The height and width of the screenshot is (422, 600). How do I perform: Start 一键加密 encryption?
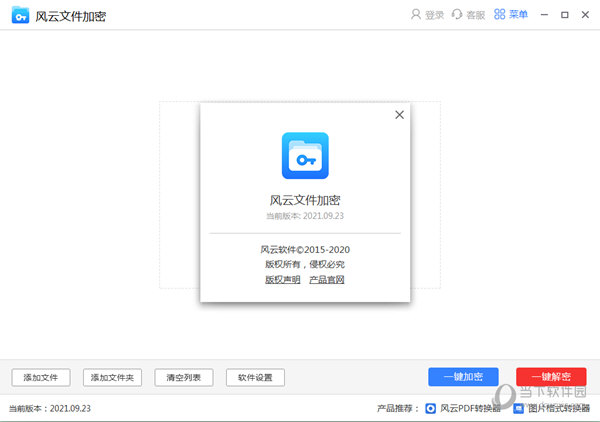click(463, 377)
